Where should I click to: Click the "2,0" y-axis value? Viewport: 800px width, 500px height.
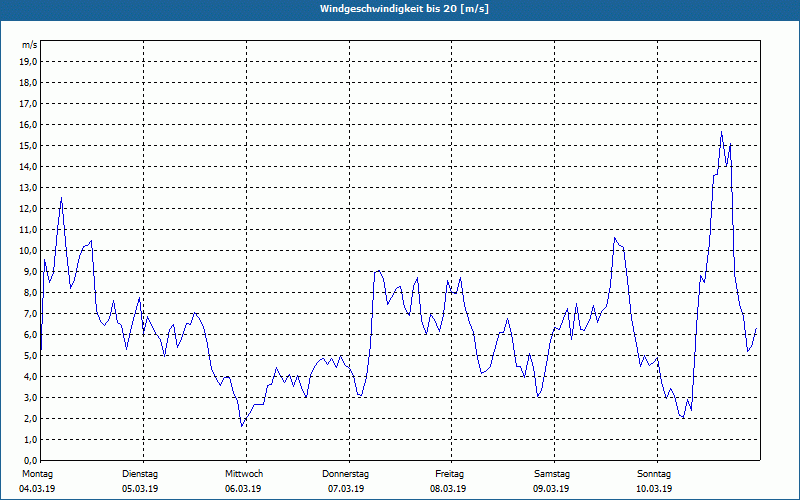[30, 418]
